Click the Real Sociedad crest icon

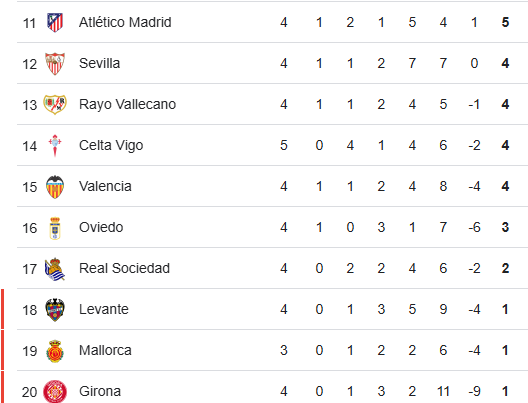click(x=55, y=269)
